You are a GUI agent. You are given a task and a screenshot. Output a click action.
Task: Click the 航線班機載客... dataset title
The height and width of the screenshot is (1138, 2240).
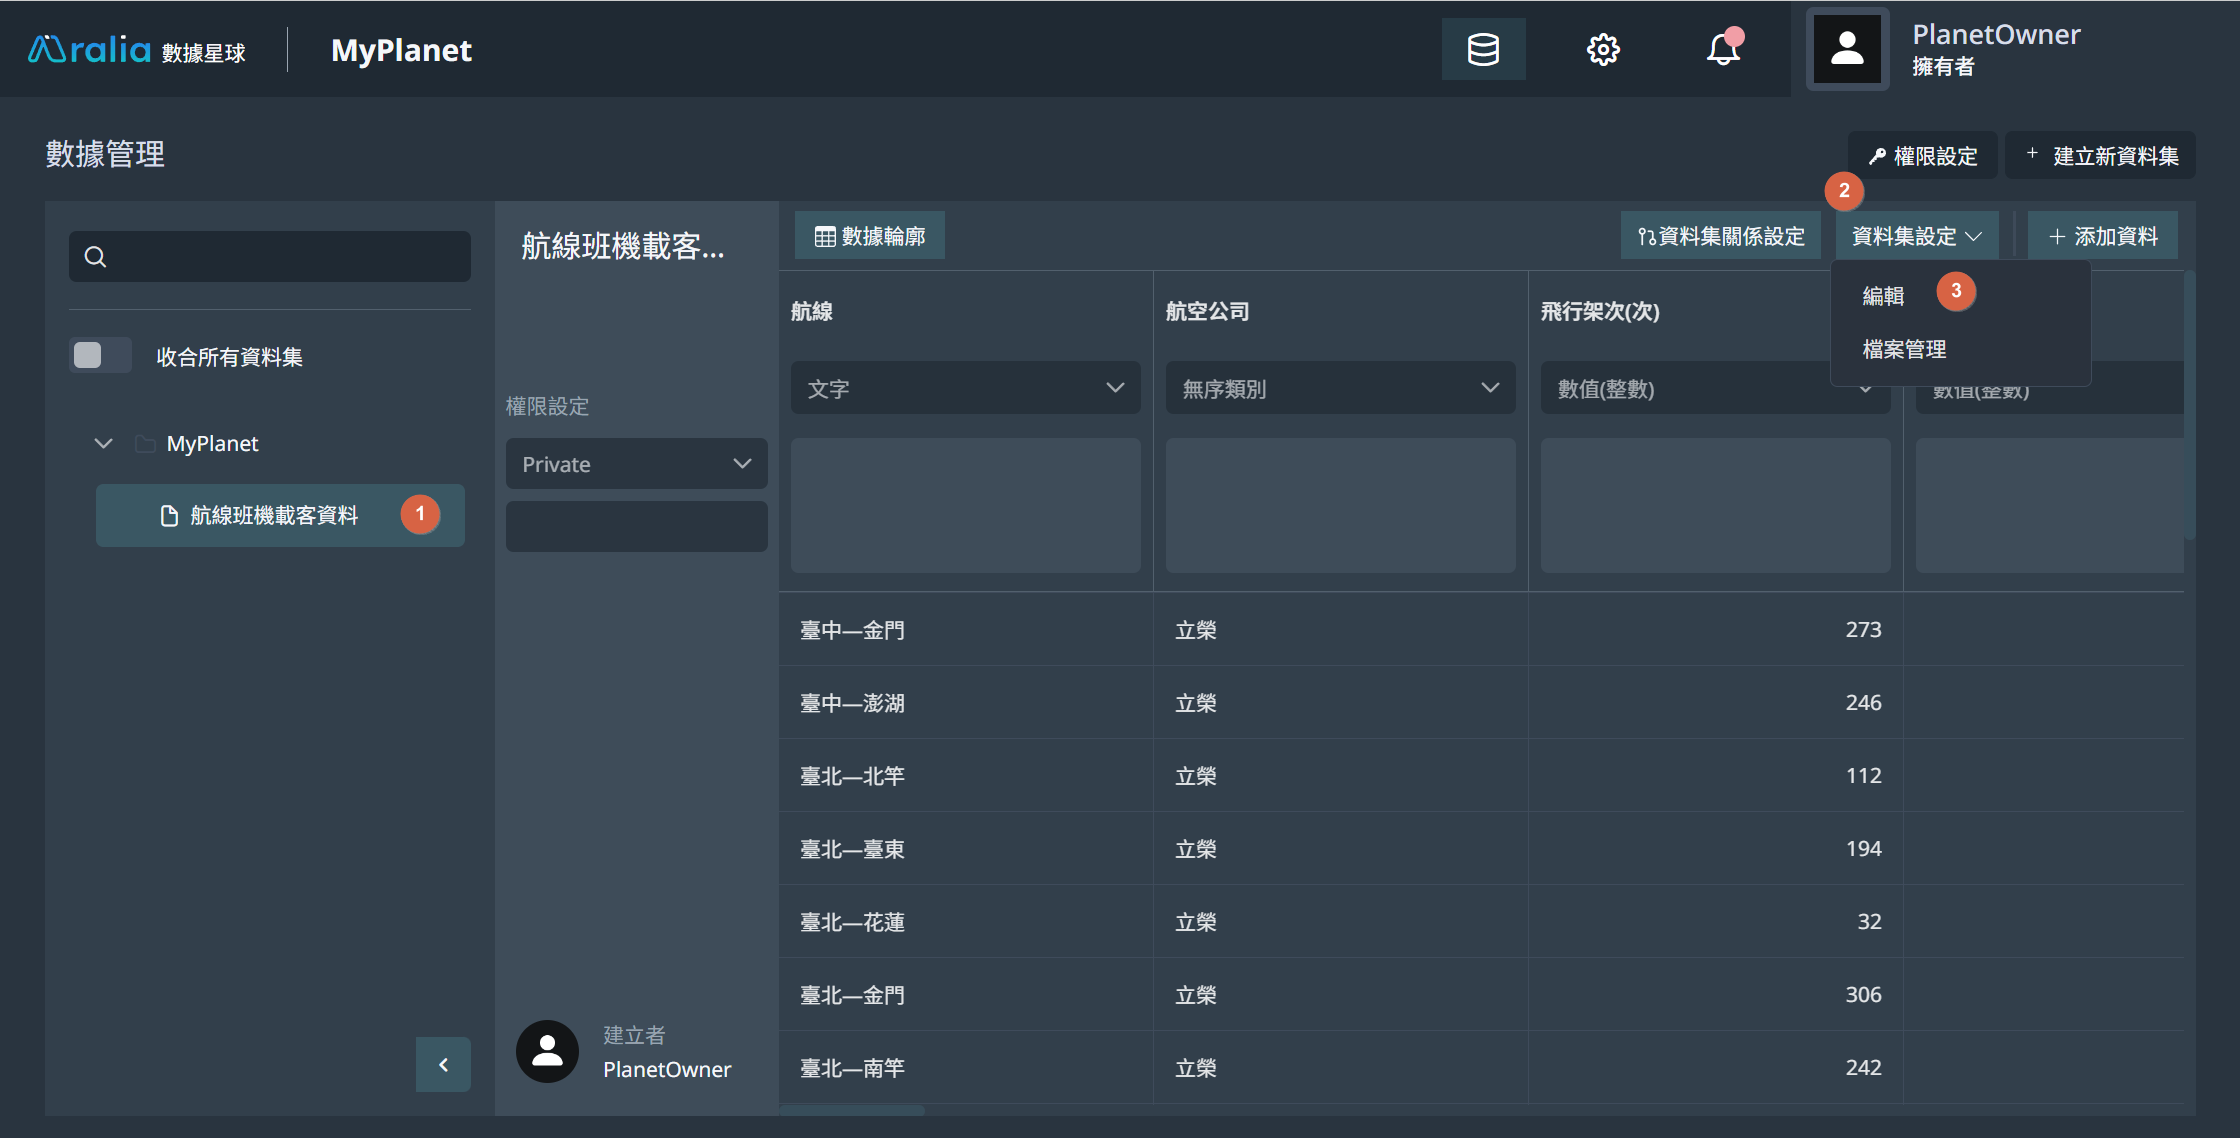pyautogui.click(x=622, y=246)
